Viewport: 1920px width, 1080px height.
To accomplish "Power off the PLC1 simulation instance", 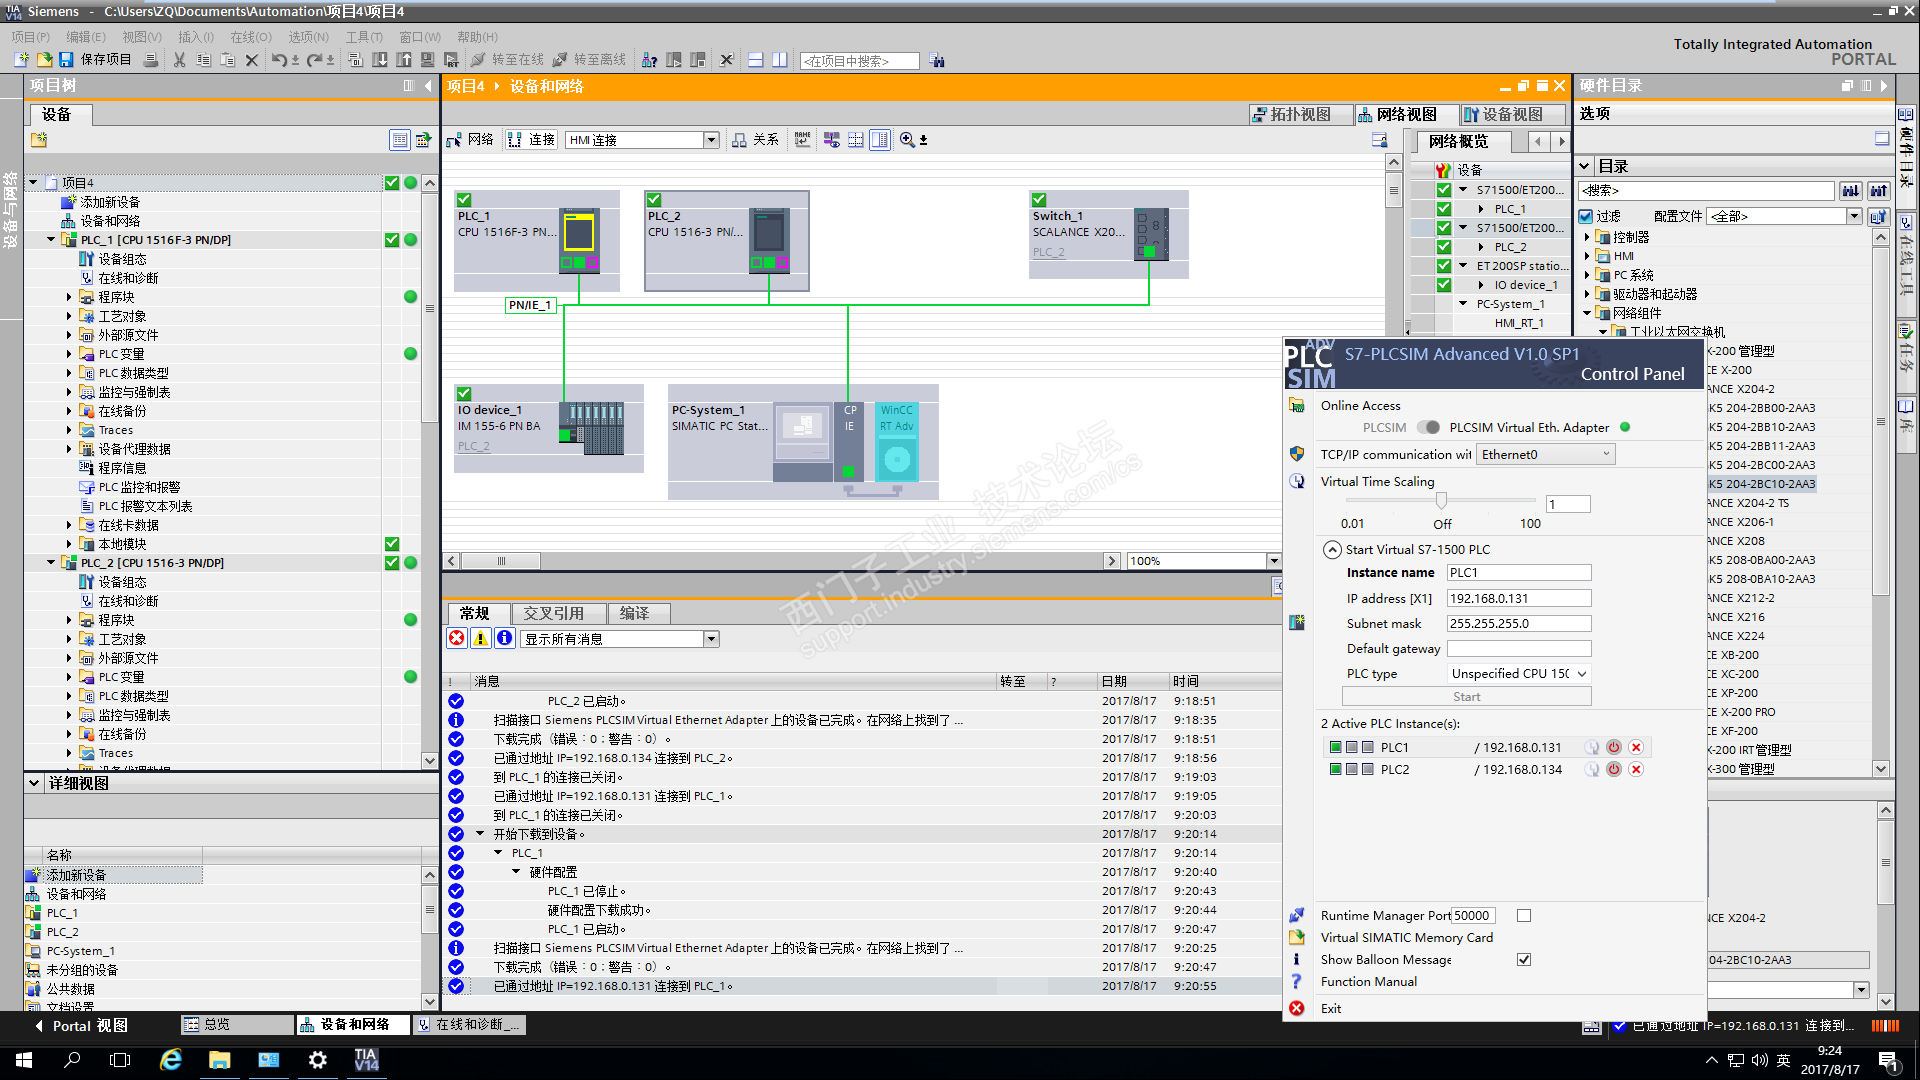I will (1613, 747).
